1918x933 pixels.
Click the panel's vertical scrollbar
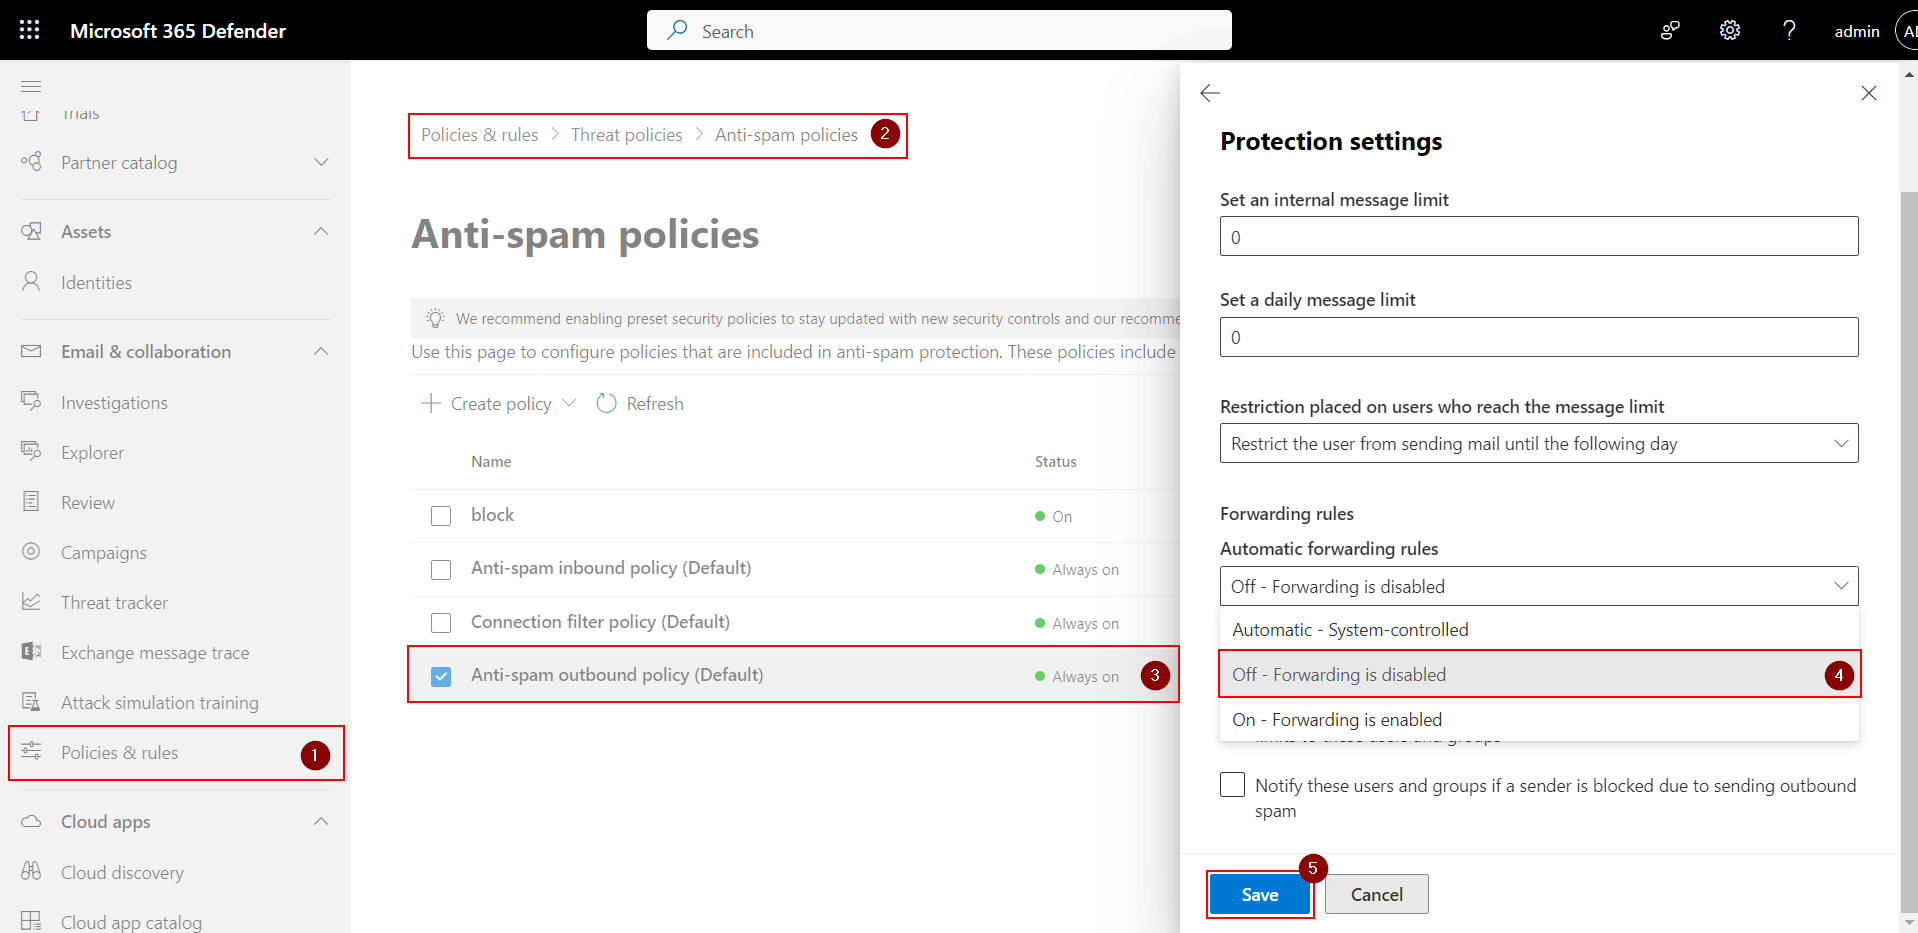[1908, 500]
